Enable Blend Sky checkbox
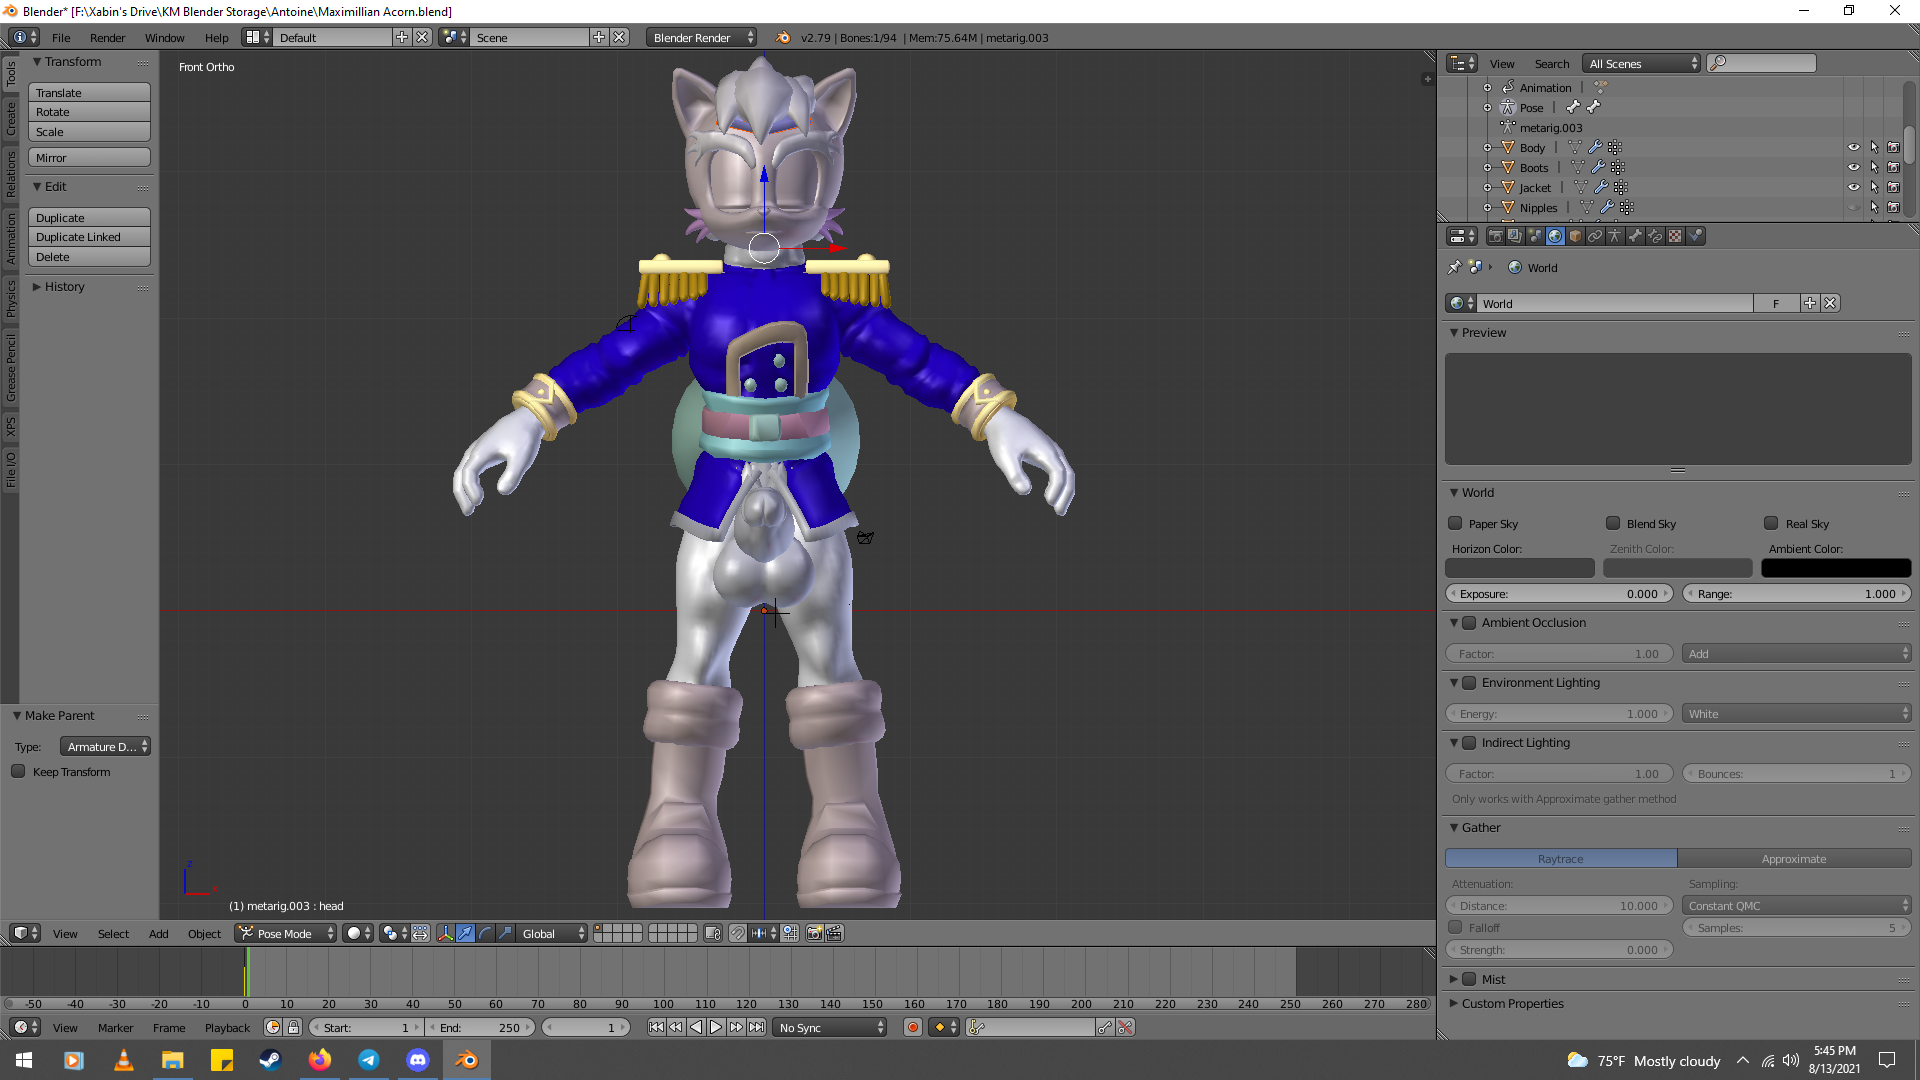This screenshot has width=1920, height=1080. [1613, 523]
